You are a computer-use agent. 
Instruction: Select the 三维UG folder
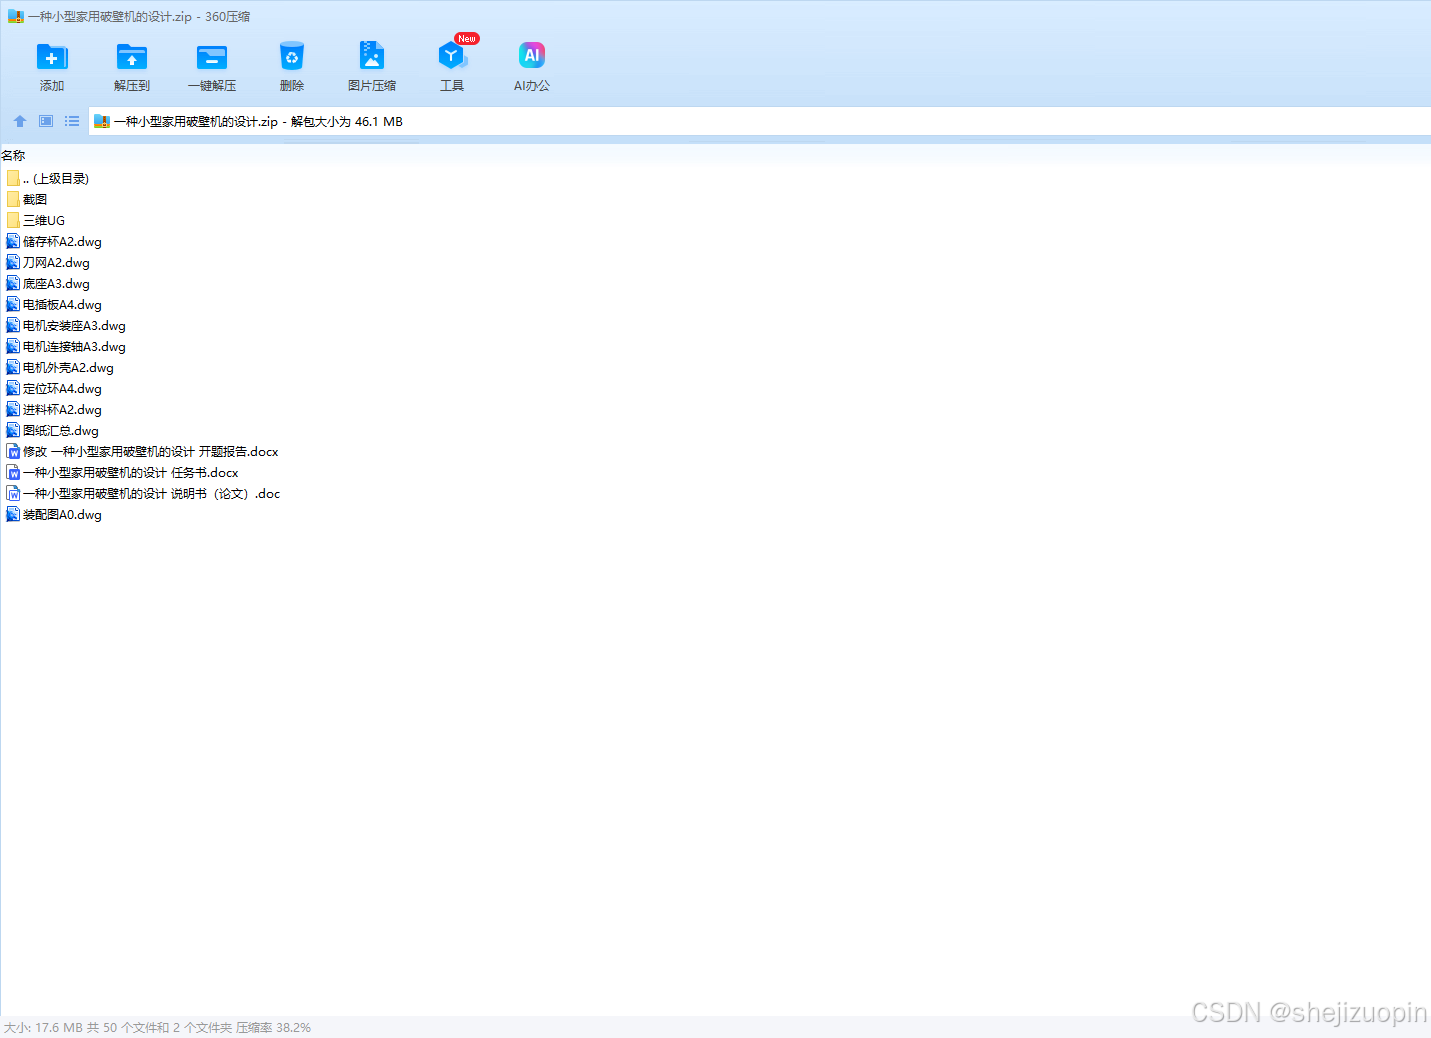(35, 220)
